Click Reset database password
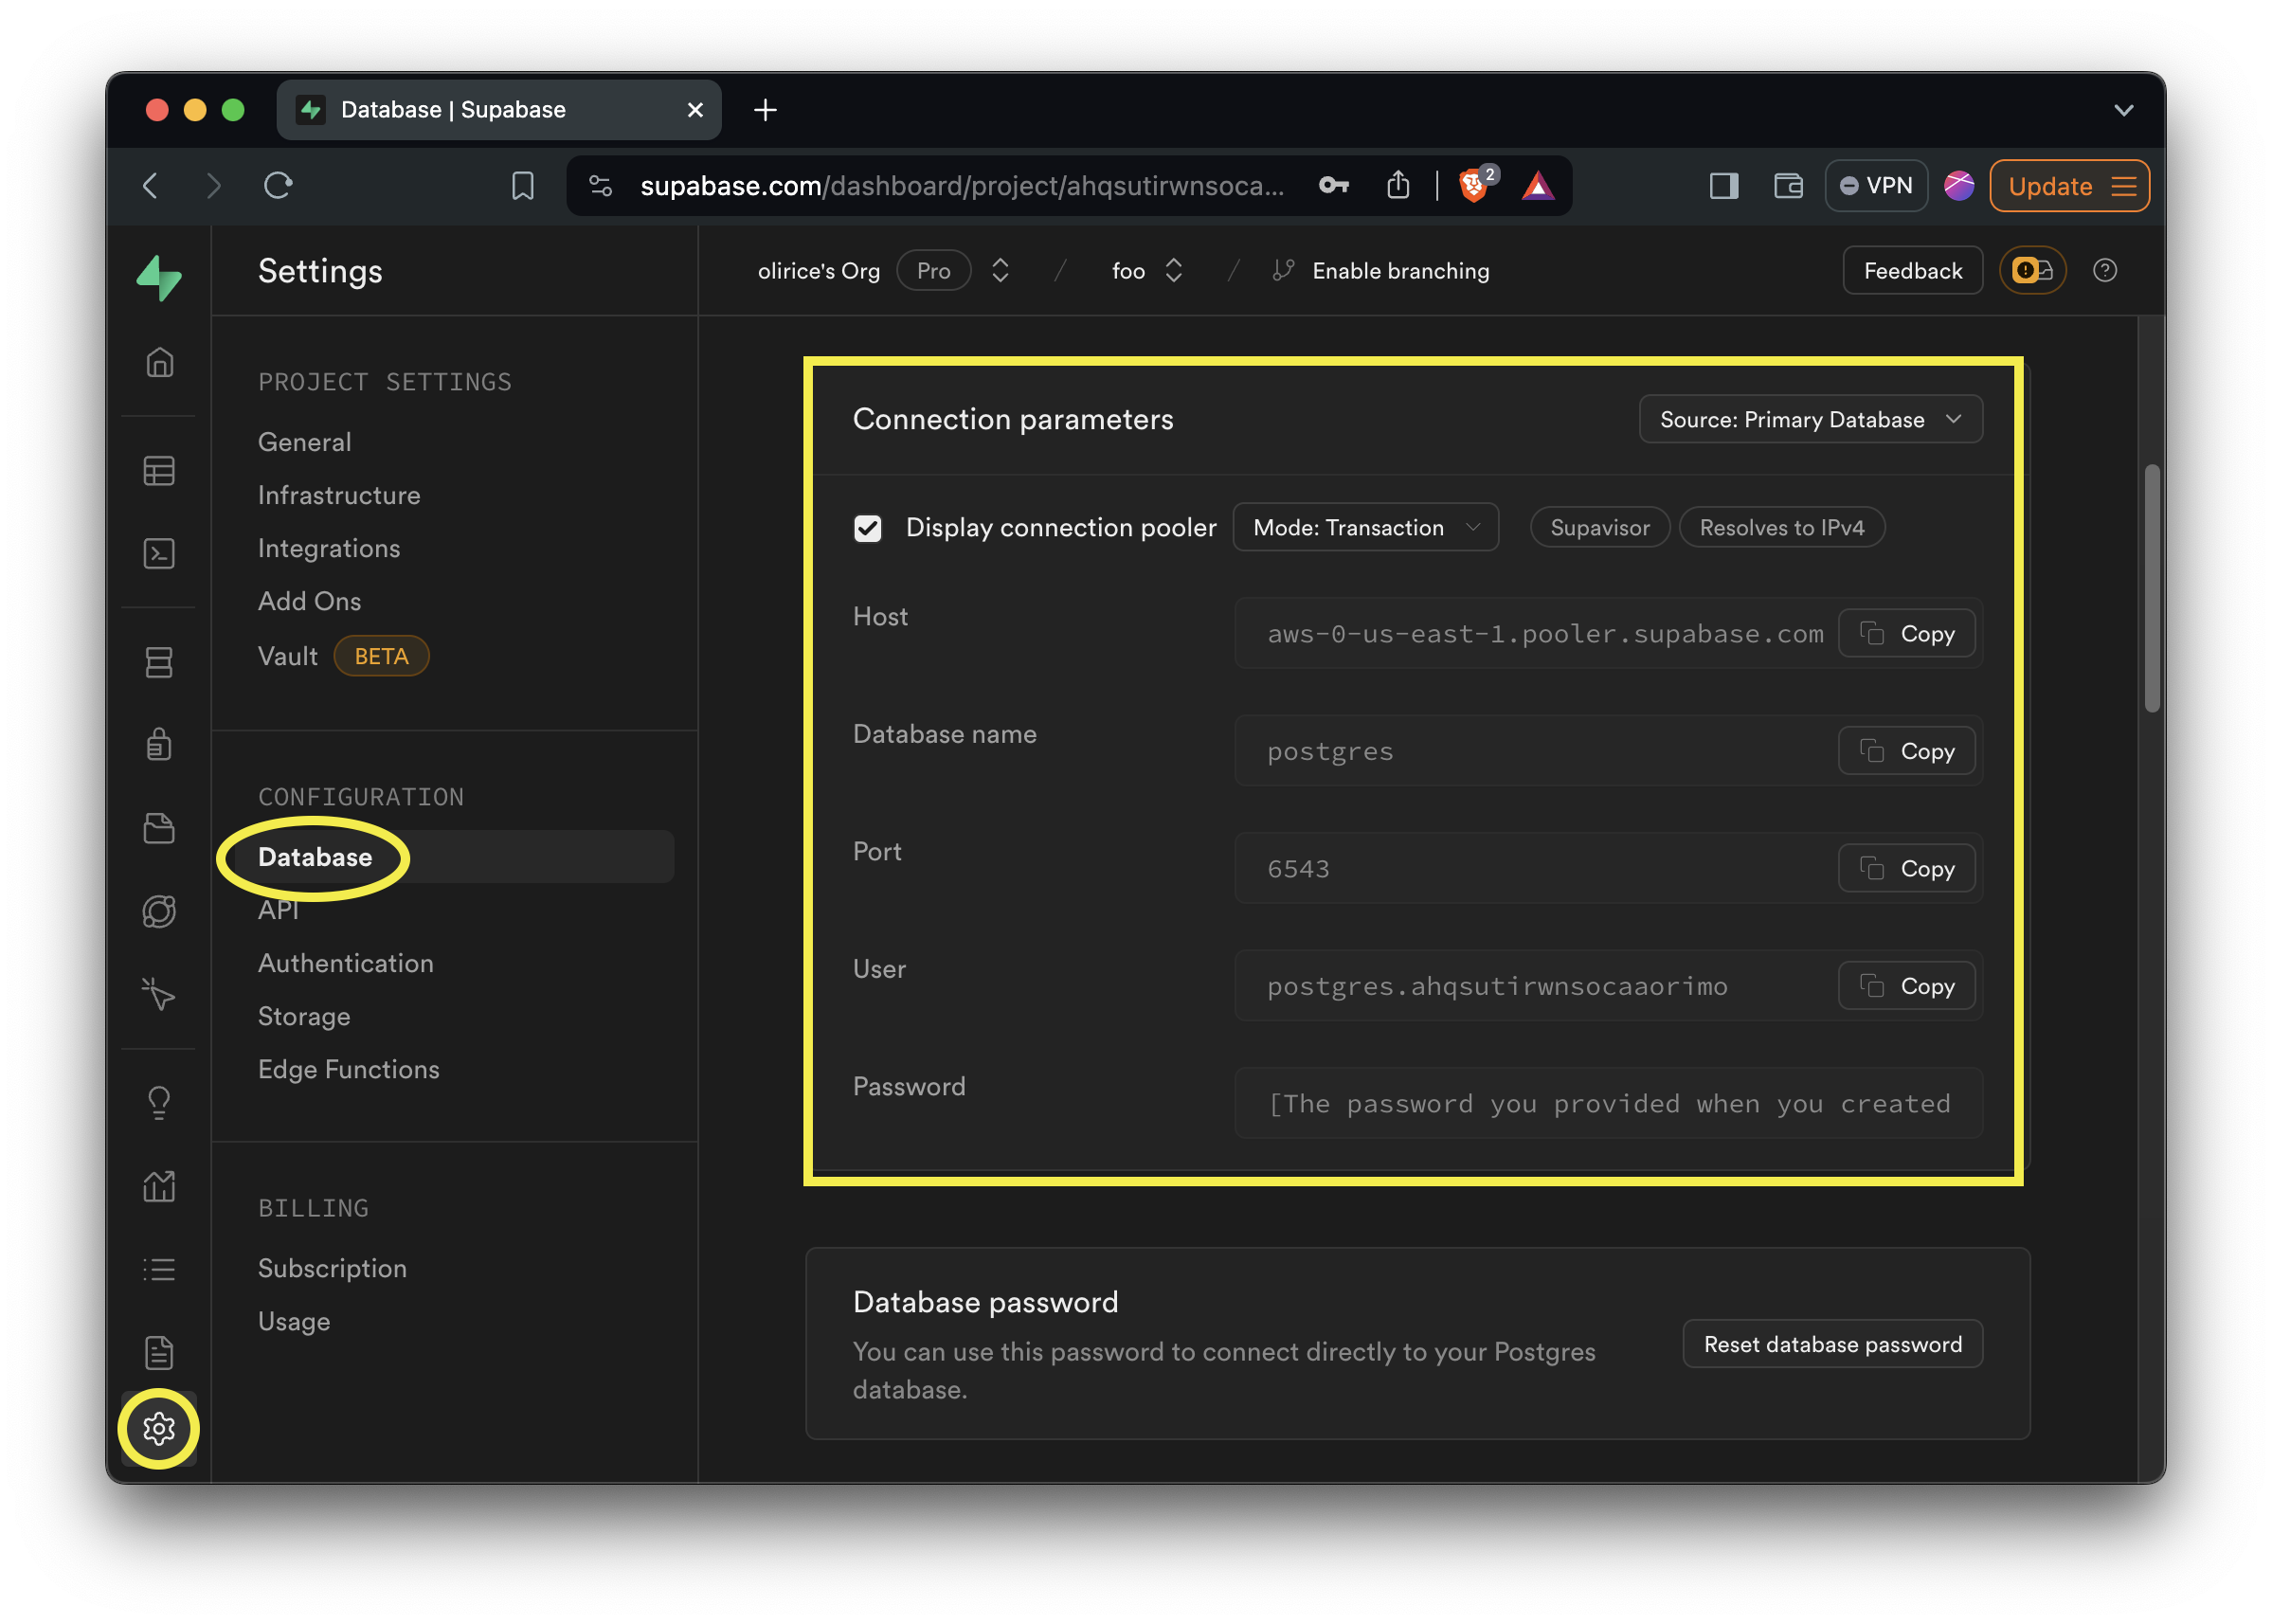The image size is (2272, 1624). coord(1832,1344)
